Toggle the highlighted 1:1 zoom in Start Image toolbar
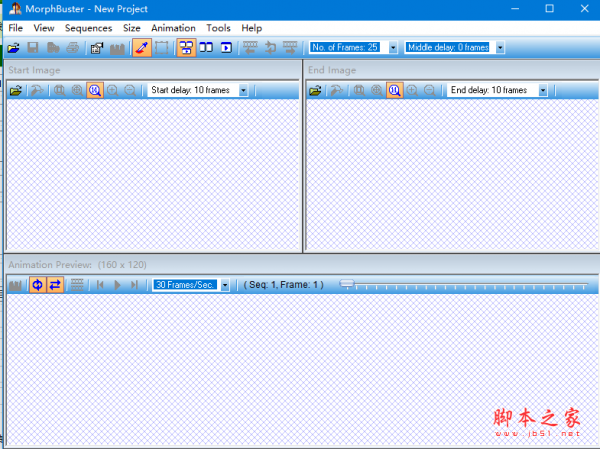The width and height of the screenshot is (600, 449). 95,91
